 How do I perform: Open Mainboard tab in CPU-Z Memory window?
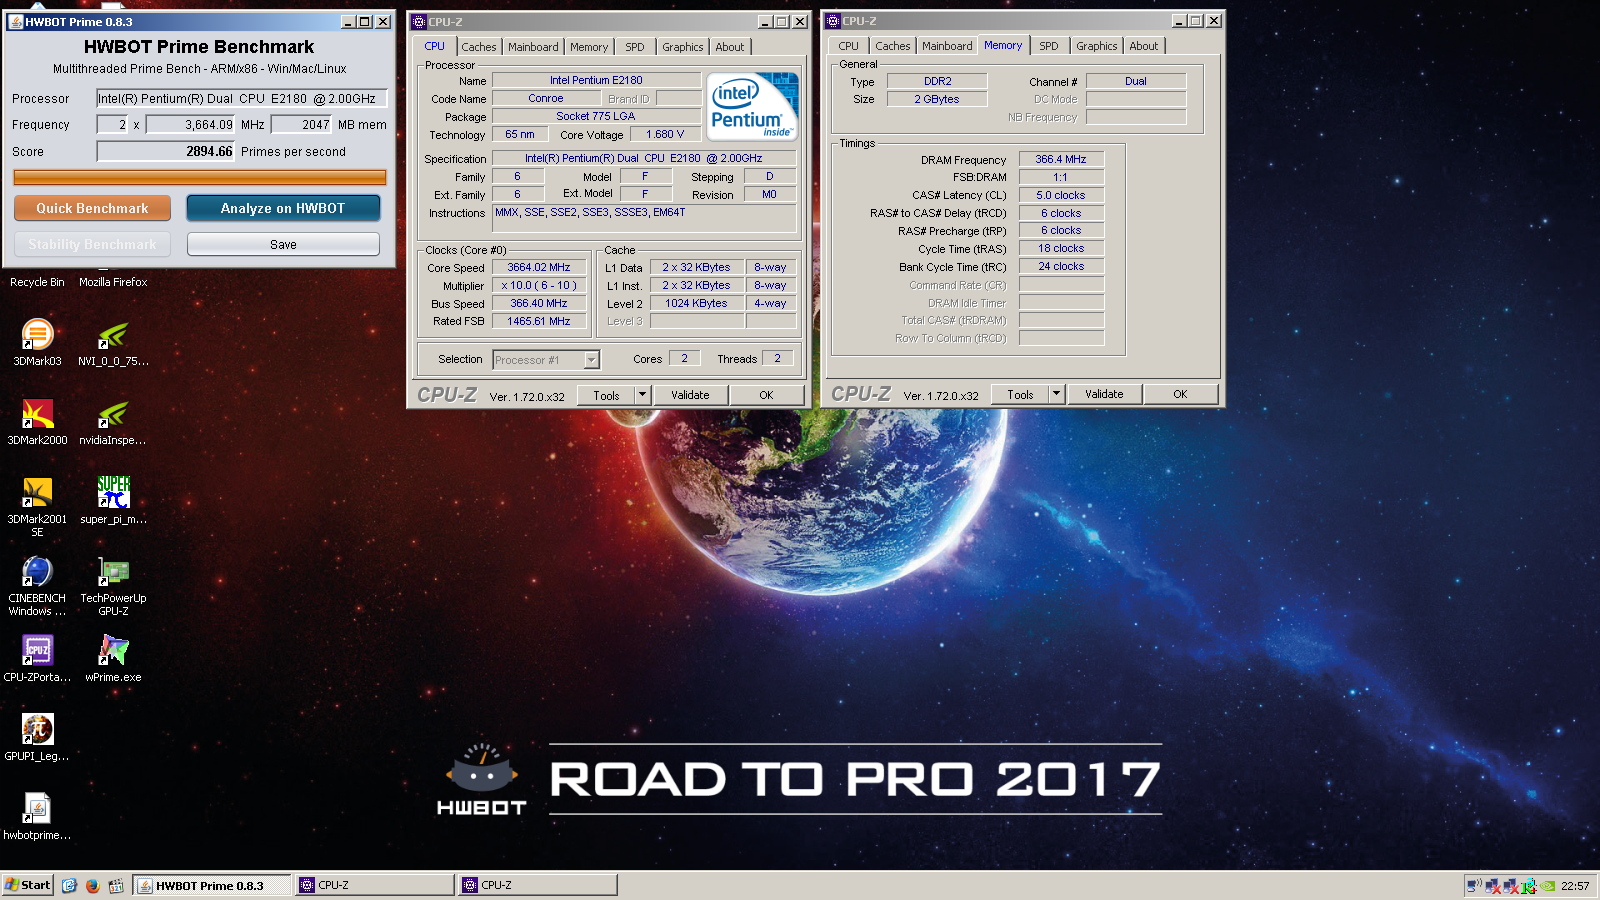(947, 46)
